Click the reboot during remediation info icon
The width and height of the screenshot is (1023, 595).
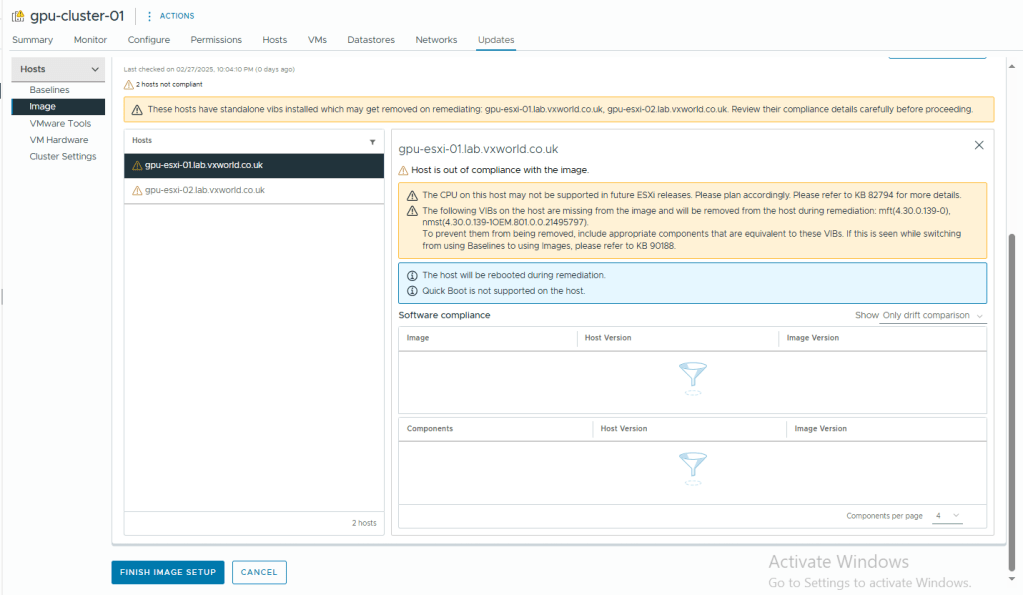[x=412, y=275]
